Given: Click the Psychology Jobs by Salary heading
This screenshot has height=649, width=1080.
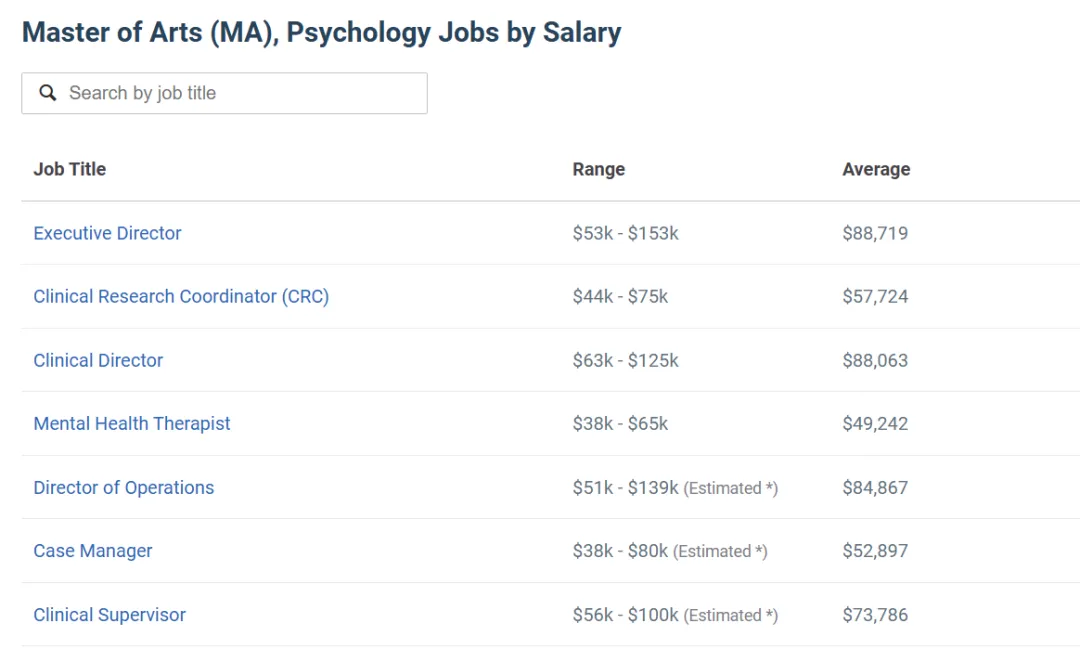Looking at the screenshot, I should click(322, 32).
